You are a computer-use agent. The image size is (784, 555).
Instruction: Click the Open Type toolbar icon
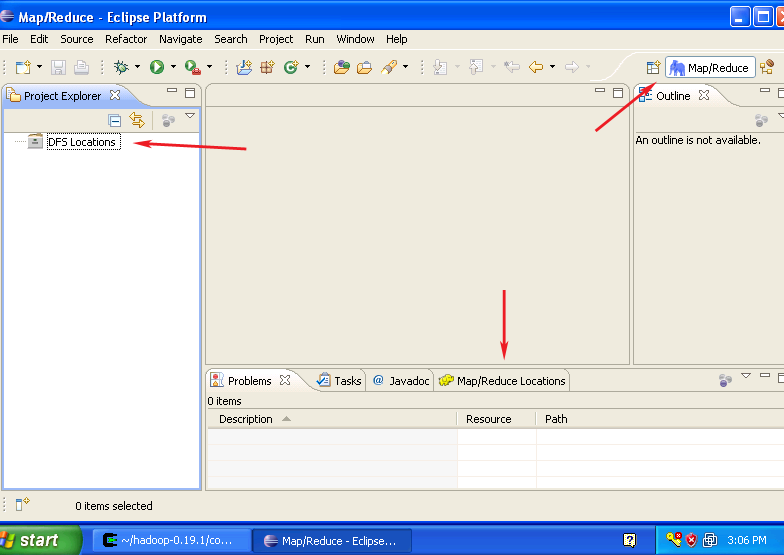pos(342,67)
